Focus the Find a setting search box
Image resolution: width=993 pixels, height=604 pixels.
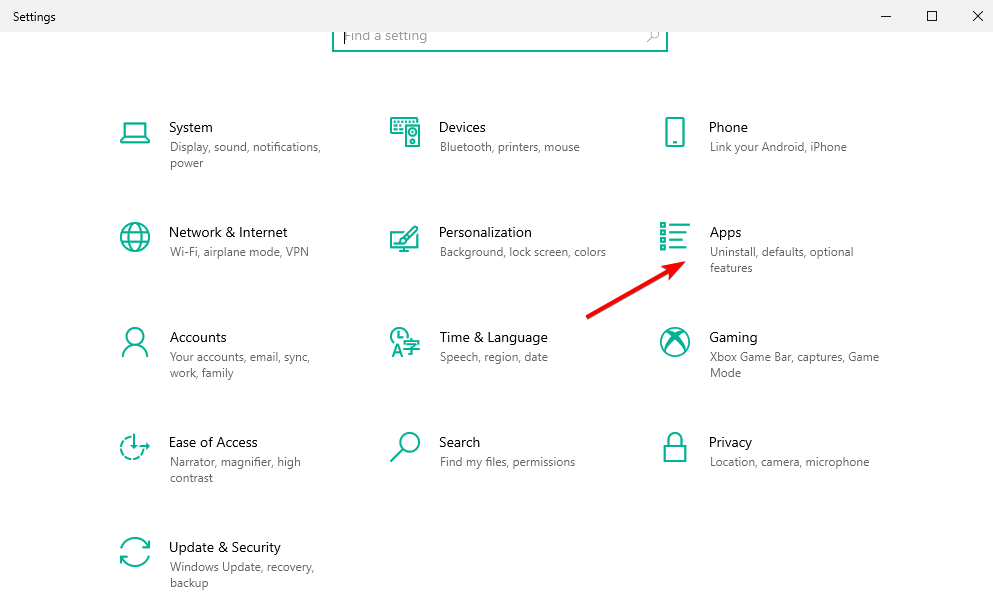500,40
